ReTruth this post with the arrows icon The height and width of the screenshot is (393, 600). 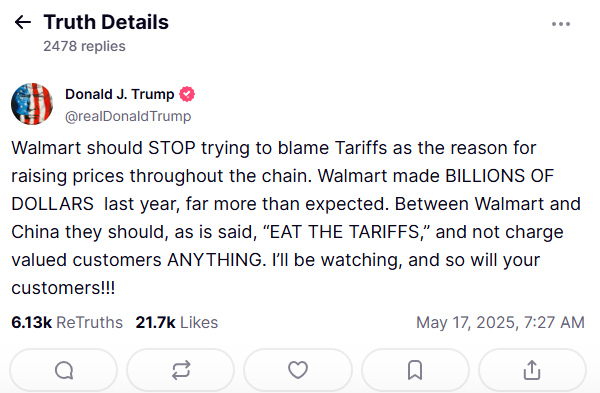181,370
